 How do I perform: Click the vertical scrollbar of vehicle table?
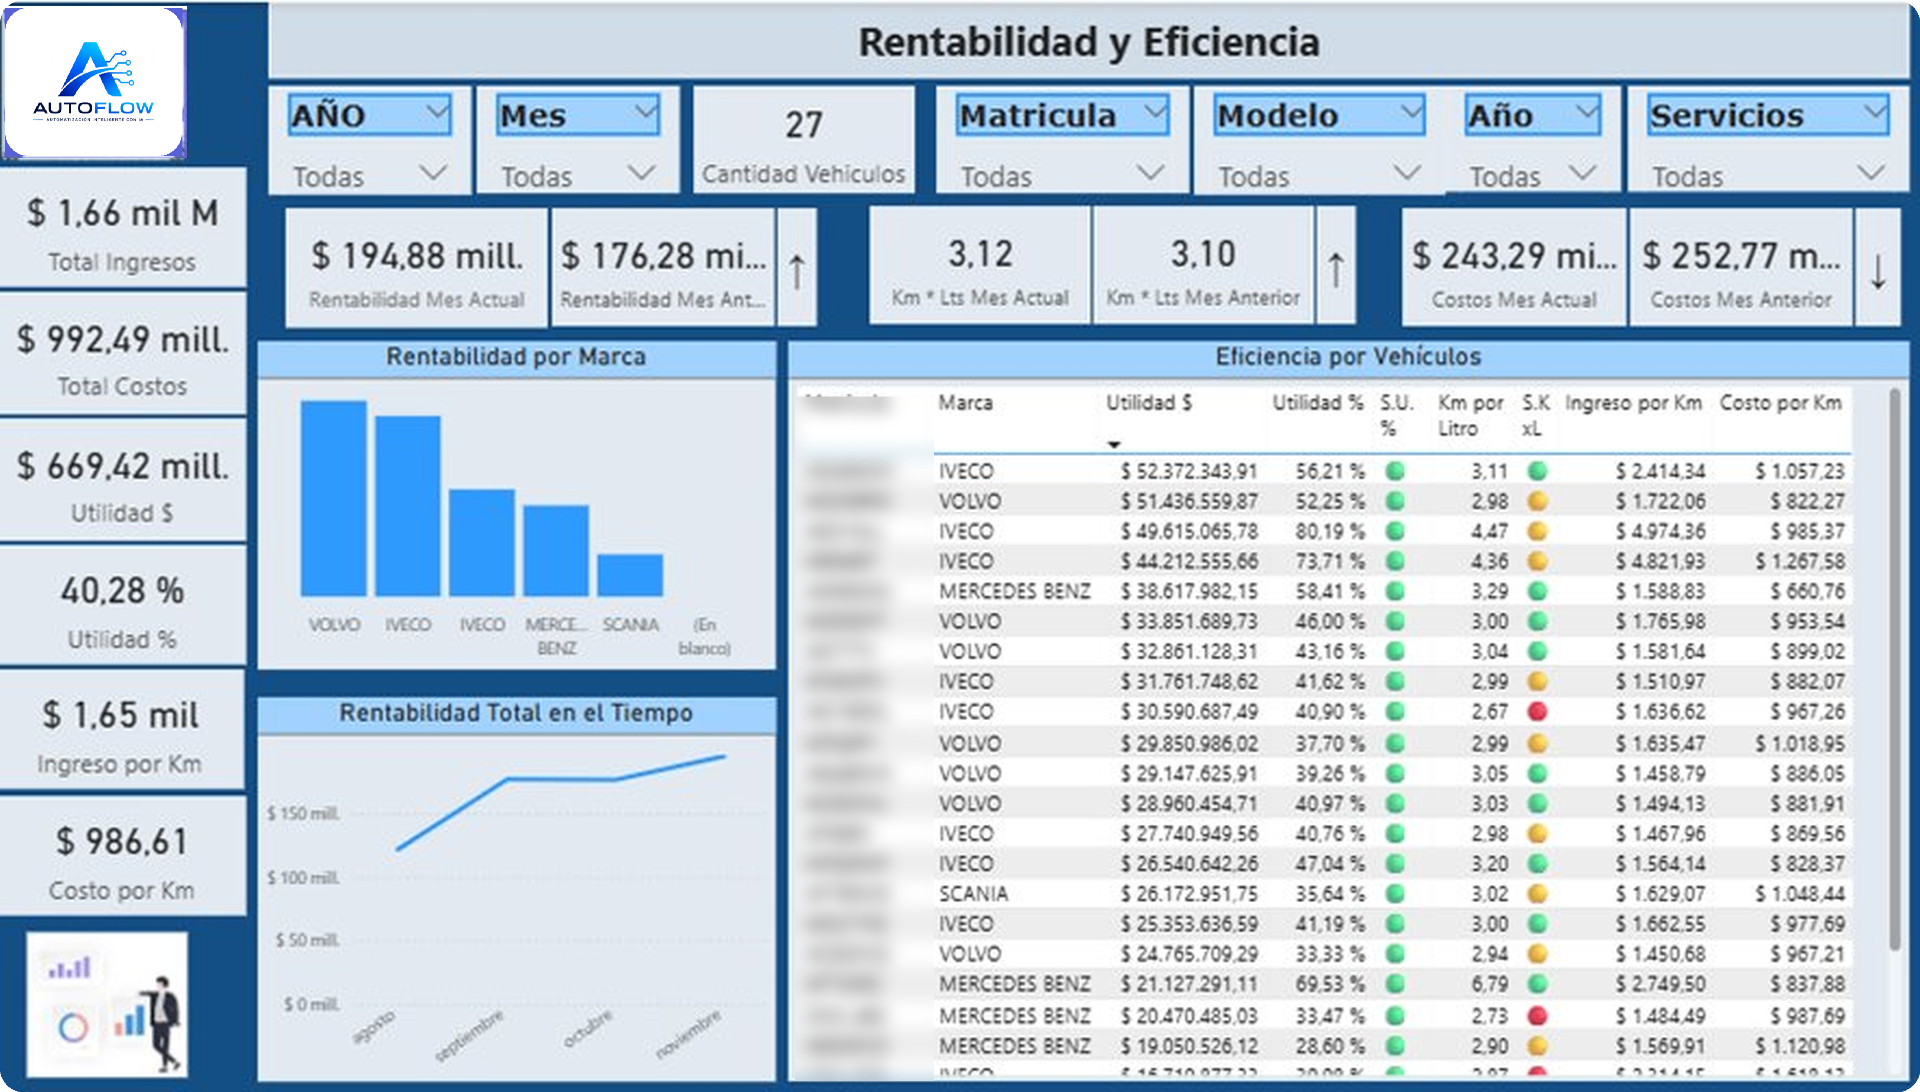tap(1894, 670)
